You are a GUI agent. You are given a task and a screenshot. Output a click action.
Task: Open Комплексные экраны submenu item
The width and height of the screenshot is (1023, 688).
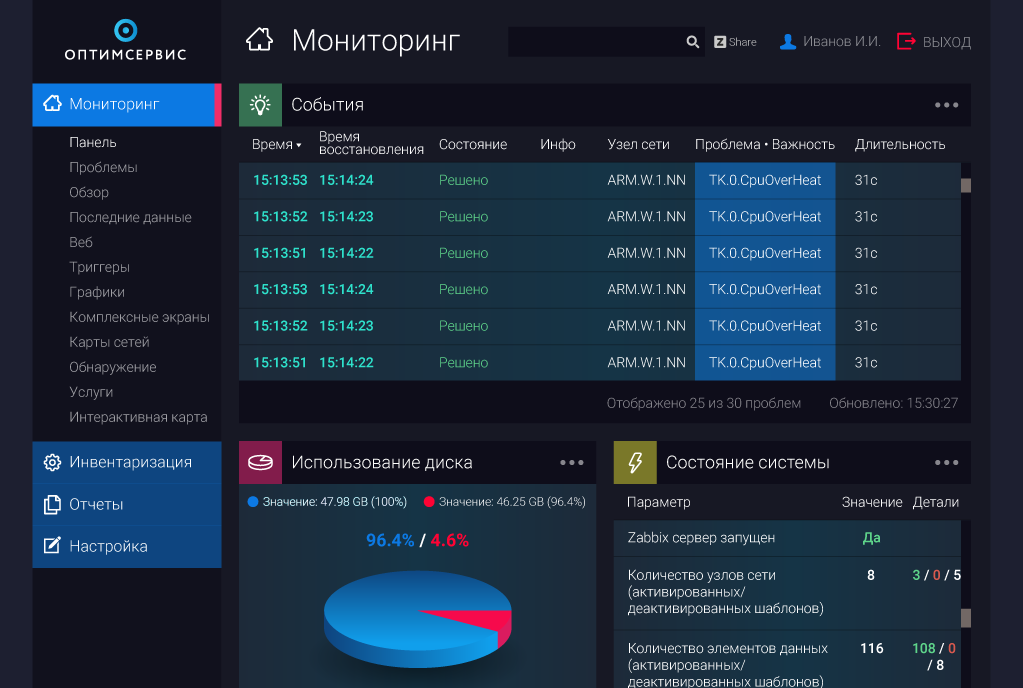tap(140, 317)
